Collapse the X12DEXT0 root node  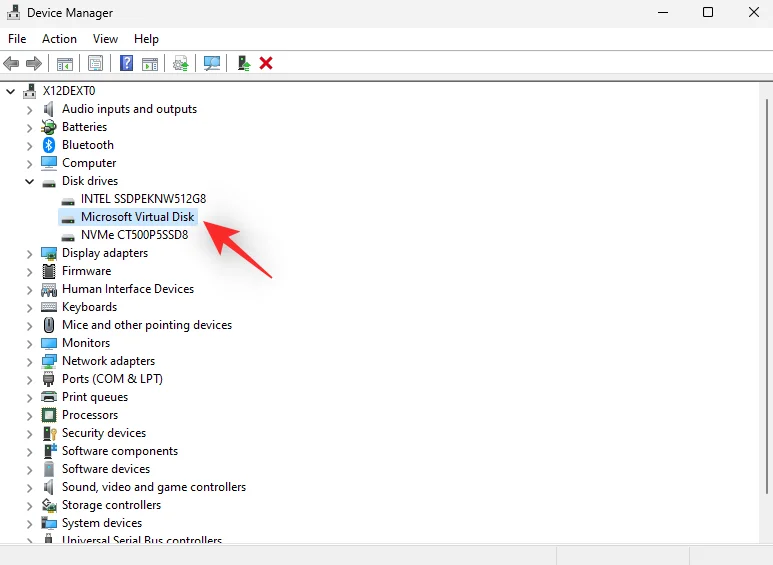pyautogui.click(x=10, y=91)
